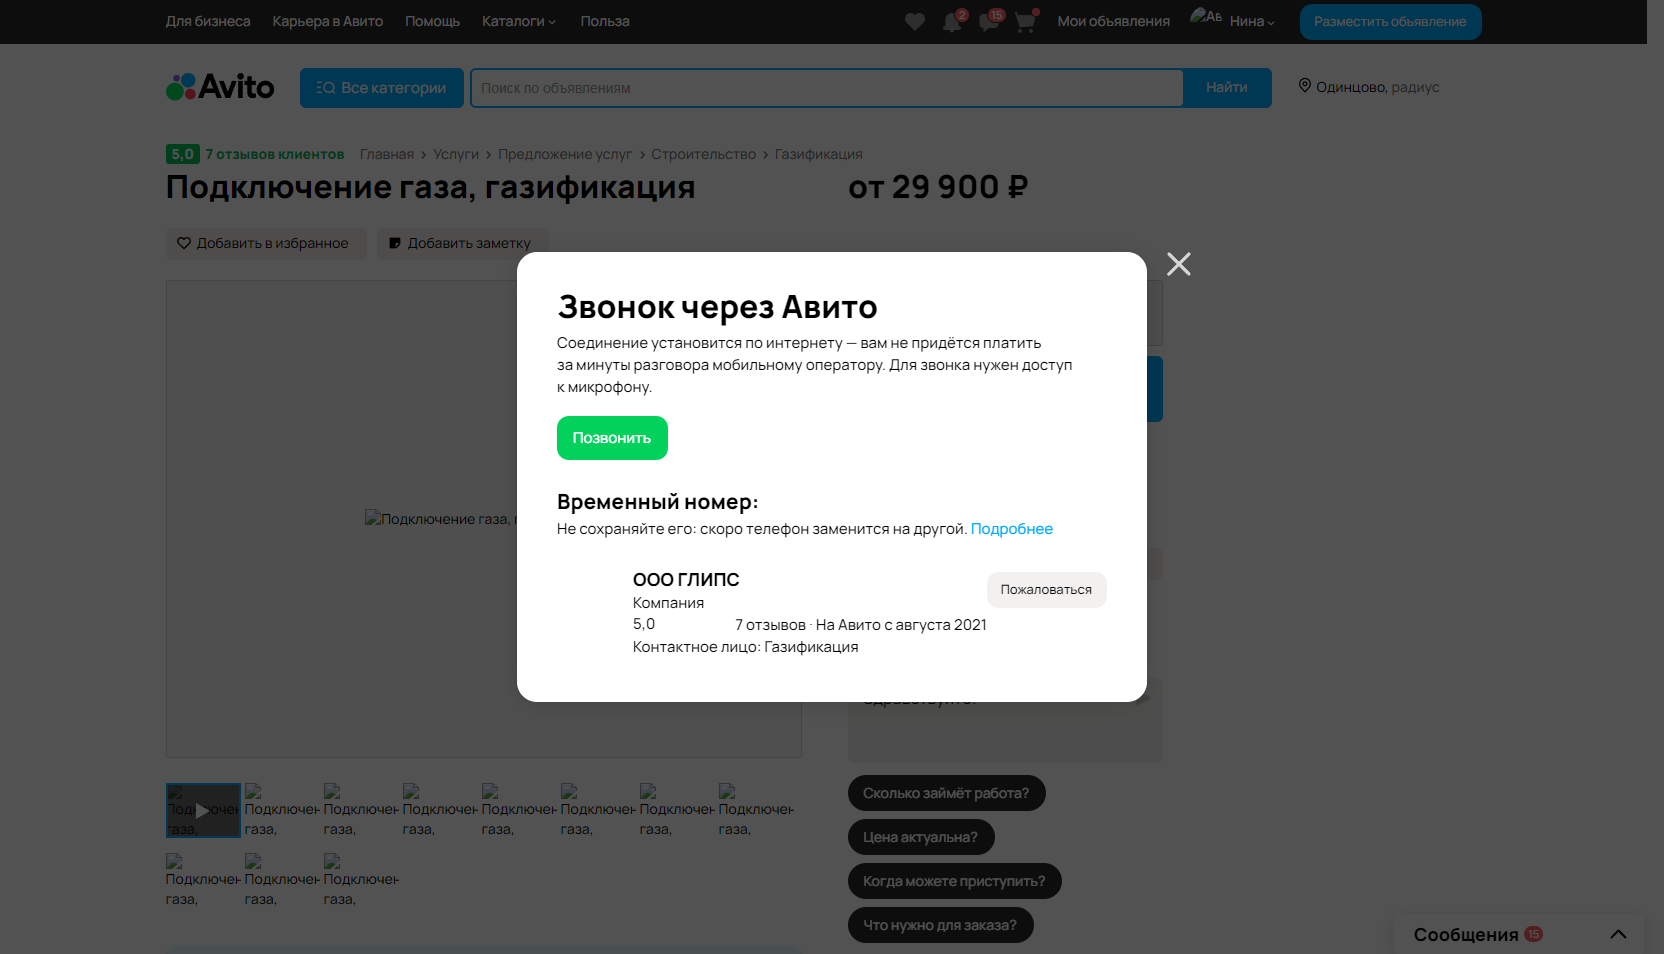1664x954 pixels.
Task: Click Пожаловаться on the seller card
Action: tap(1047, 590)
